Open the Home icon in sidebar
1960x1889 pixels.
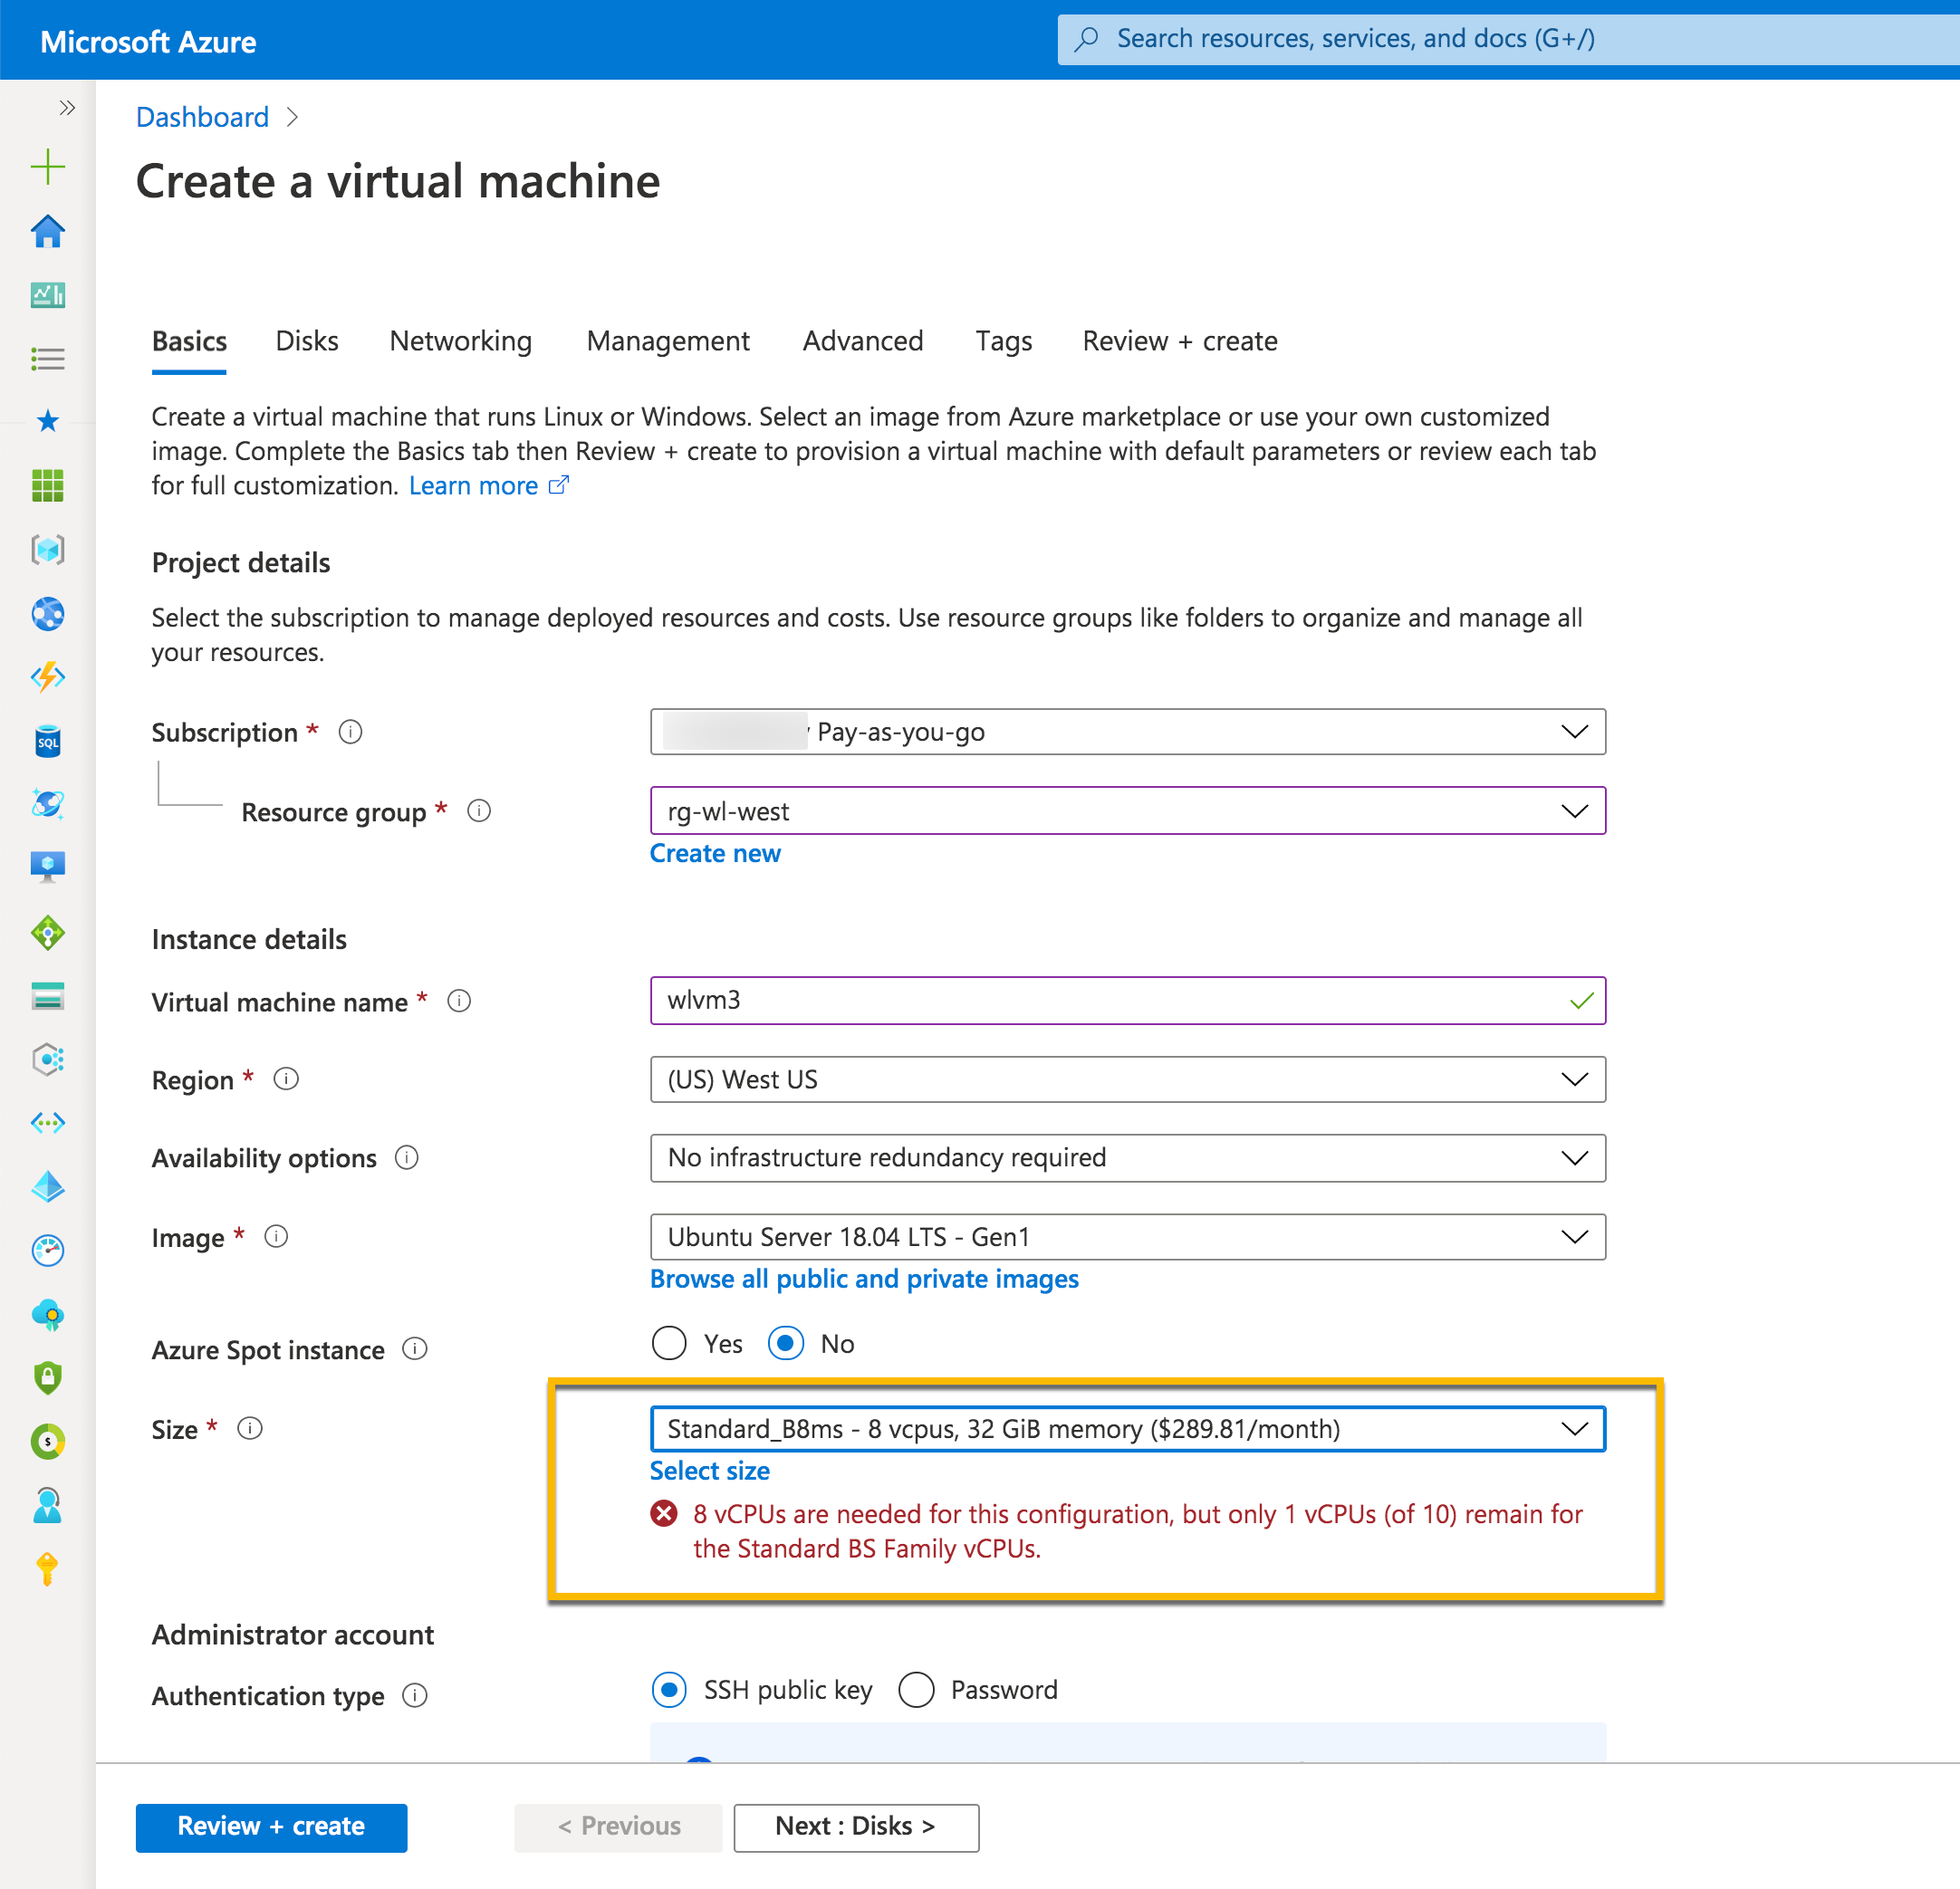tap(47, 231)
